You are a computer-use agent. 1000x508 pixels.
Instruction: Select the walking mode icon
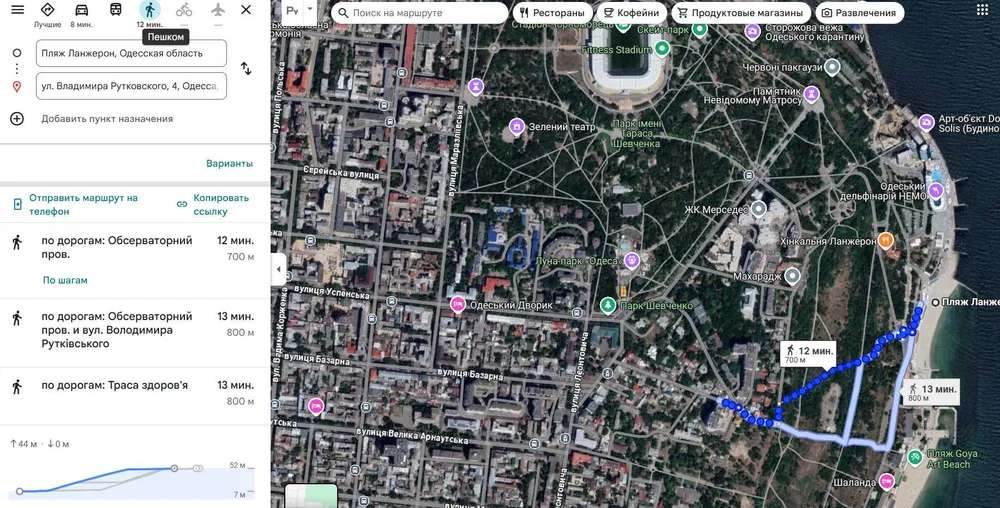coord(150,10)
